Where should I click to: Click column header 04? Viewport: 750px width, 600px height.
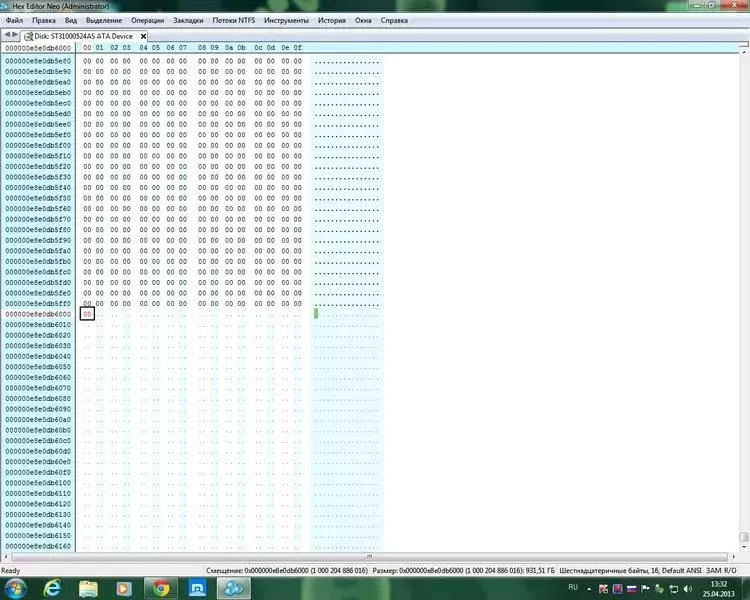tap(143, 48)
